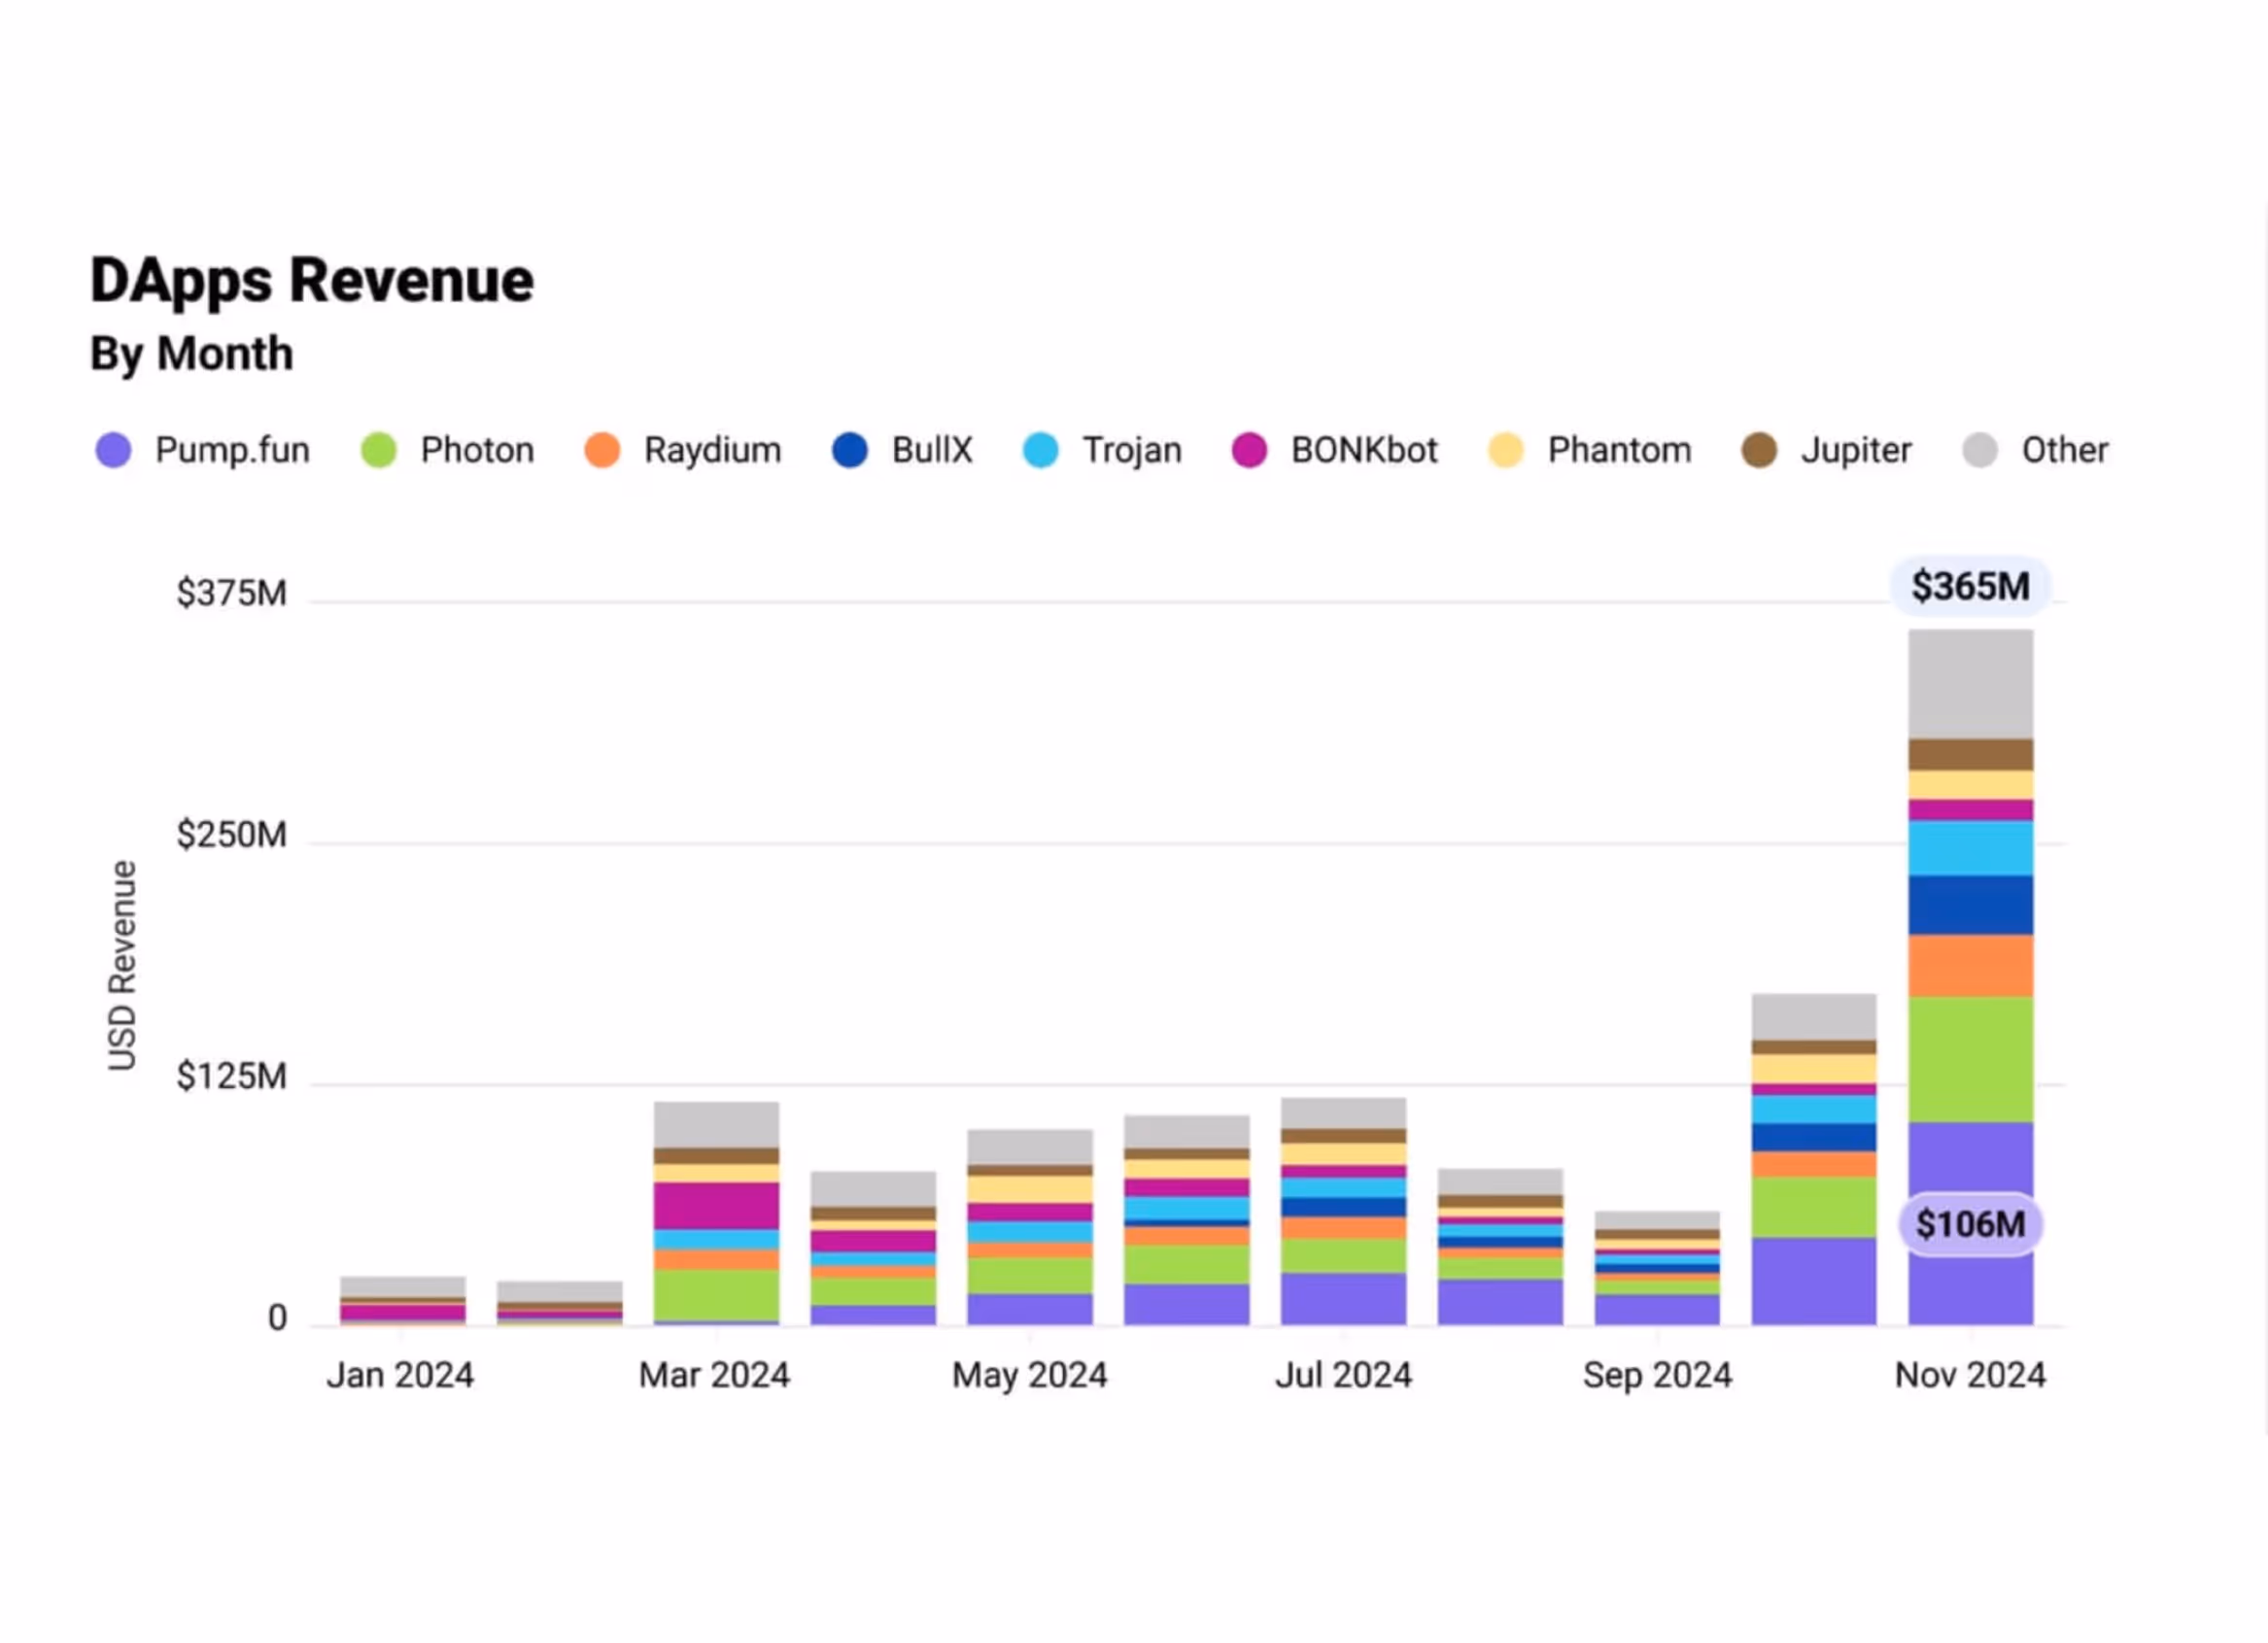Click the Phantom yellow legend dot
2268x1643 pixels.
tap(1505, 450)
